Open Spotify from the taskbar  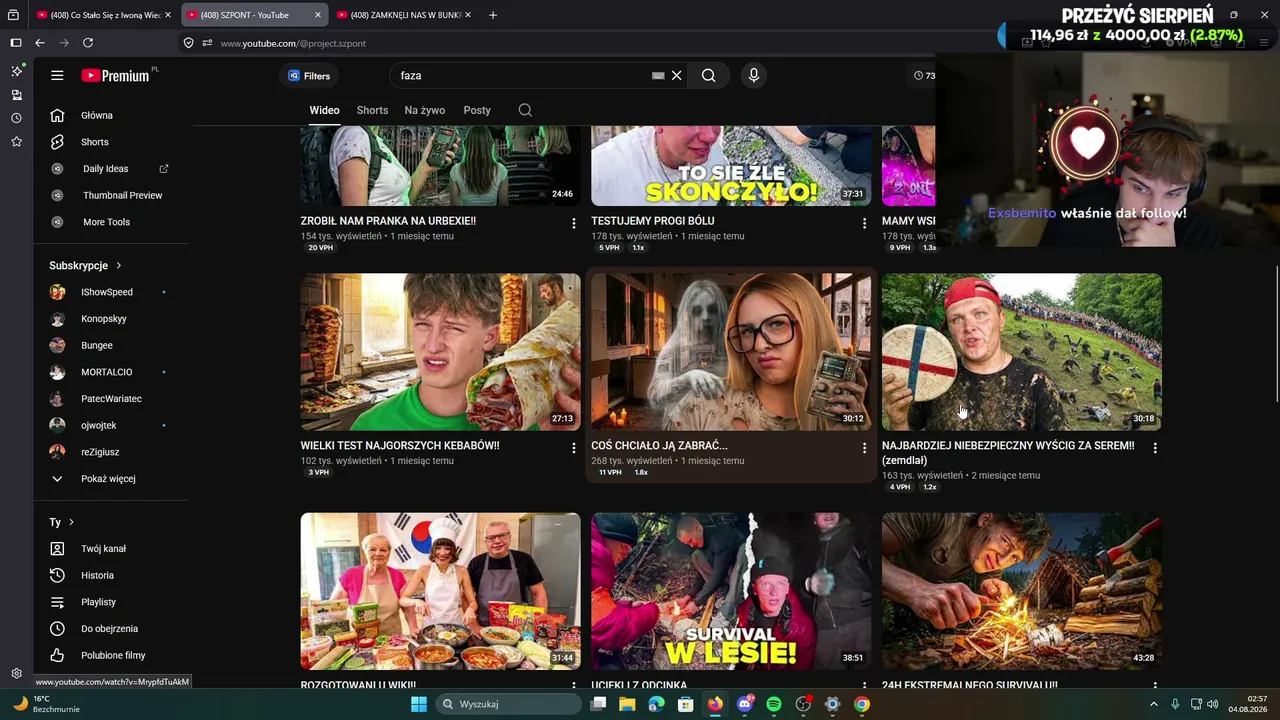tap(774, 704)
